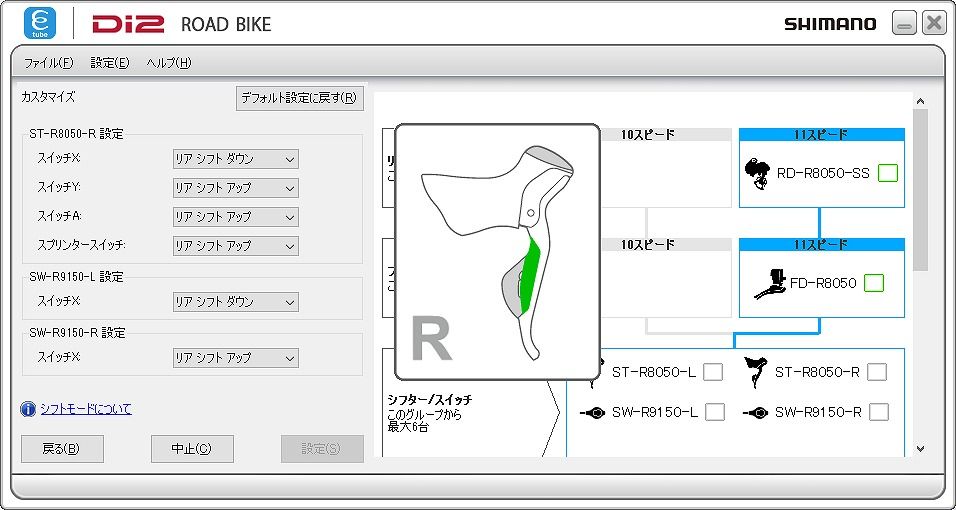
Task: Click the green highlighted switch on lever diagram
Action: click(528, 275)
